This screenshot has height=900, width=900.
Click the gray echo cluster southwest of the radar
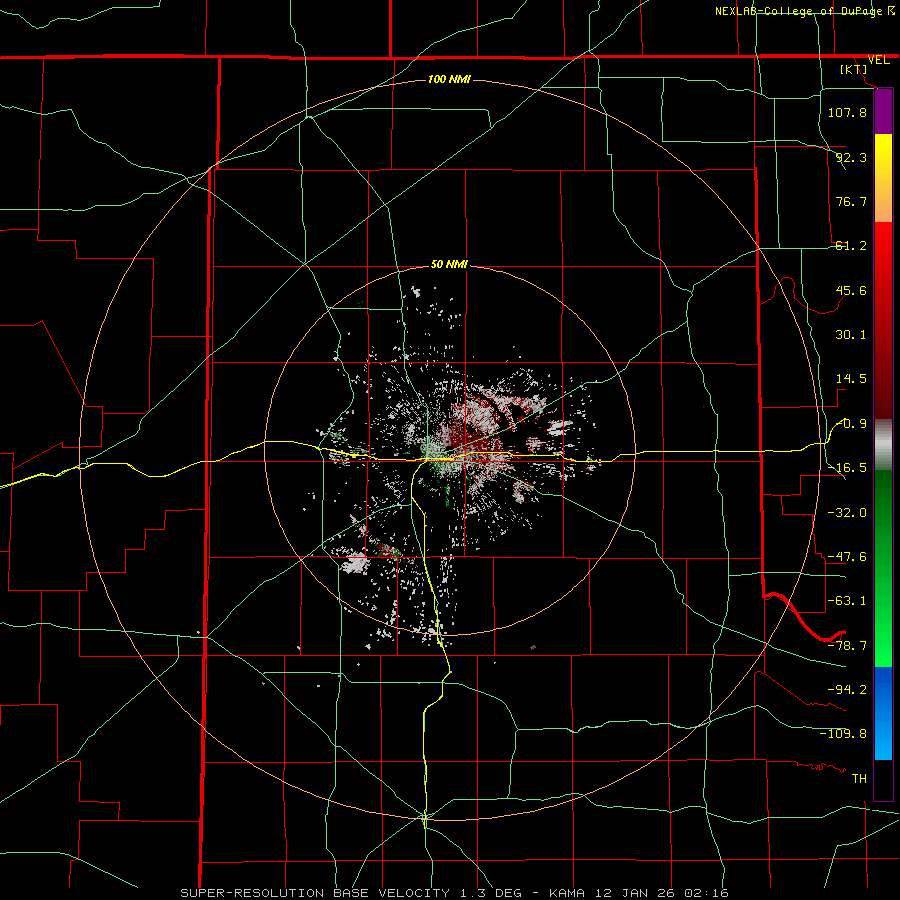(x=356, y=564)
